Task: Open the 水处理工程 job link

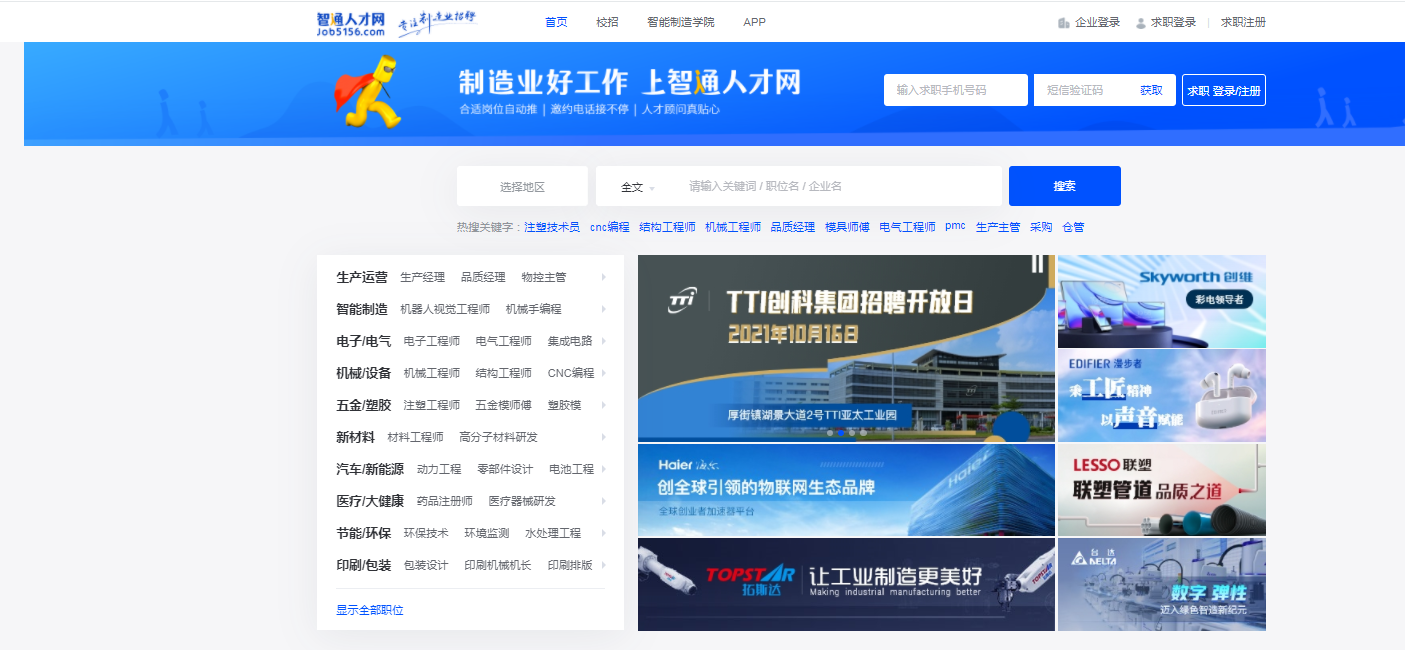Action: (x=553, y=533)
